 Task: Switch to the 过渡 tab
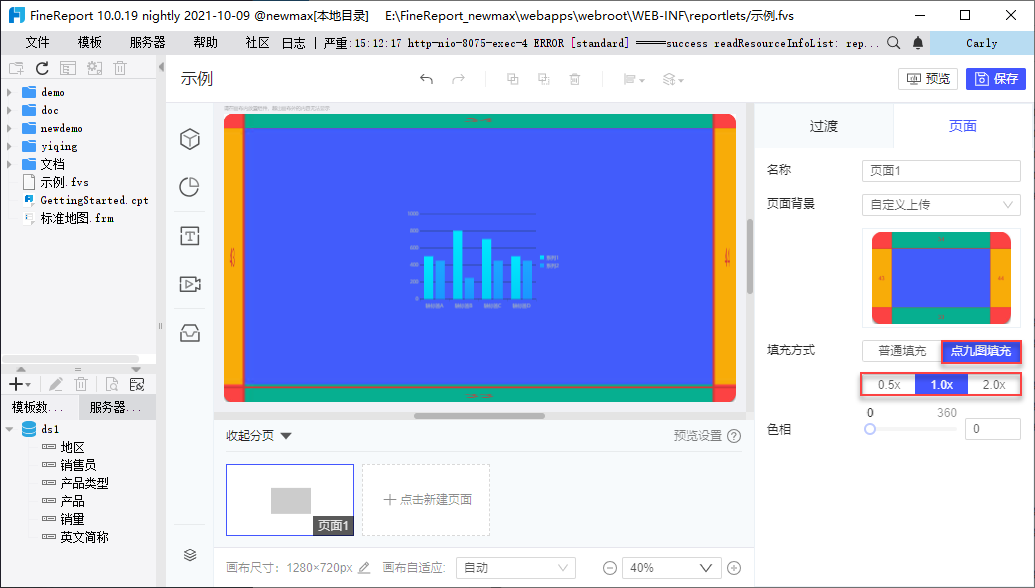tap(824, 126)
